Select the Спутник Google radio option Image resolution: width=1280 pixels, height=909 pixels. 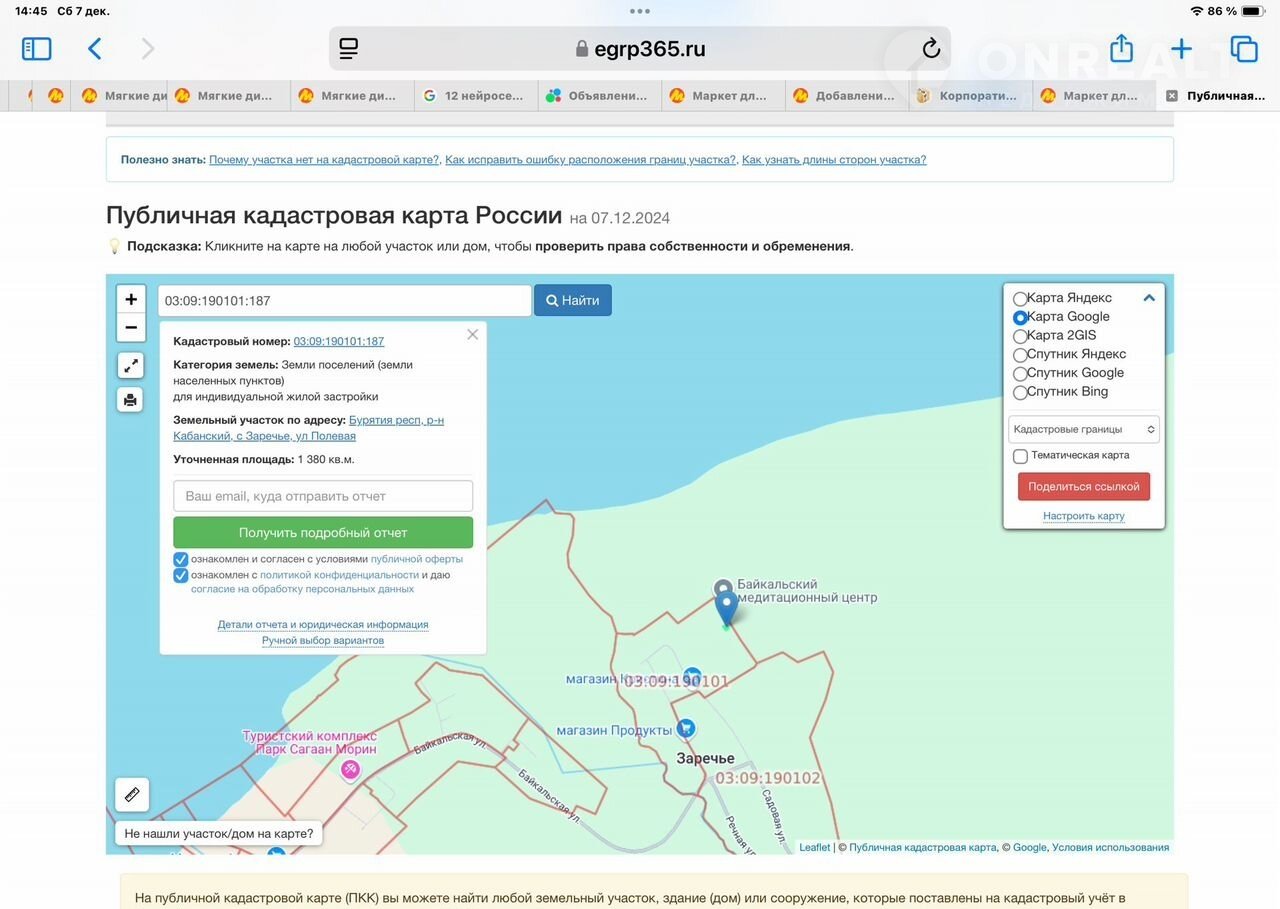tap(1020, 374)
